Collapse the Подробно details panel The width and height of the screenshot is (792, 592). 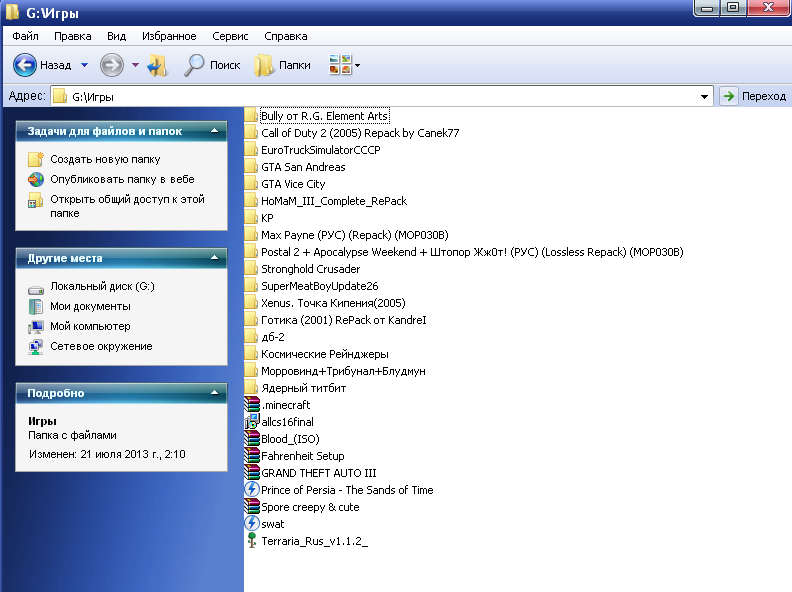(214, 392)
